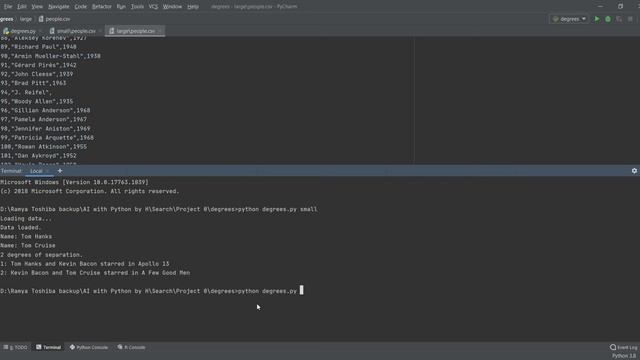Open terminal settings gear icon
This screenshot has height=360, width=640.
click(x=634, y=171)
